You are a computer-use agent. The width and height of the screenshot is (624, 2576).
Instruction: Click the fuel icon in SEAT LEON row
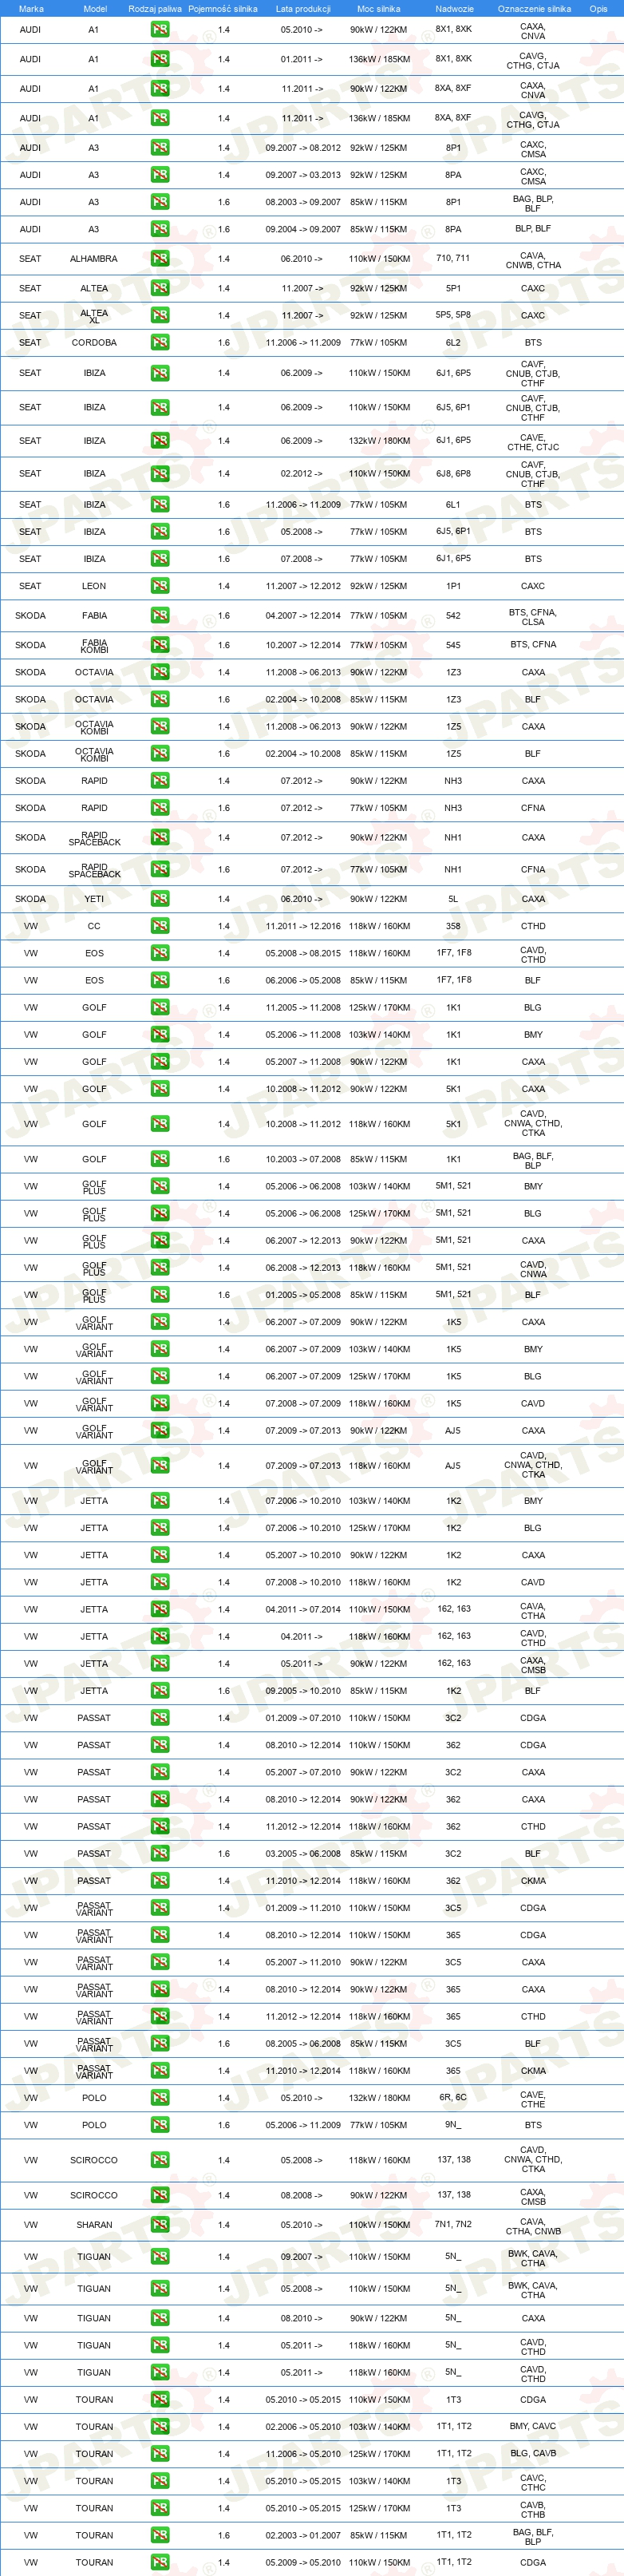click(x=160, y=586)
